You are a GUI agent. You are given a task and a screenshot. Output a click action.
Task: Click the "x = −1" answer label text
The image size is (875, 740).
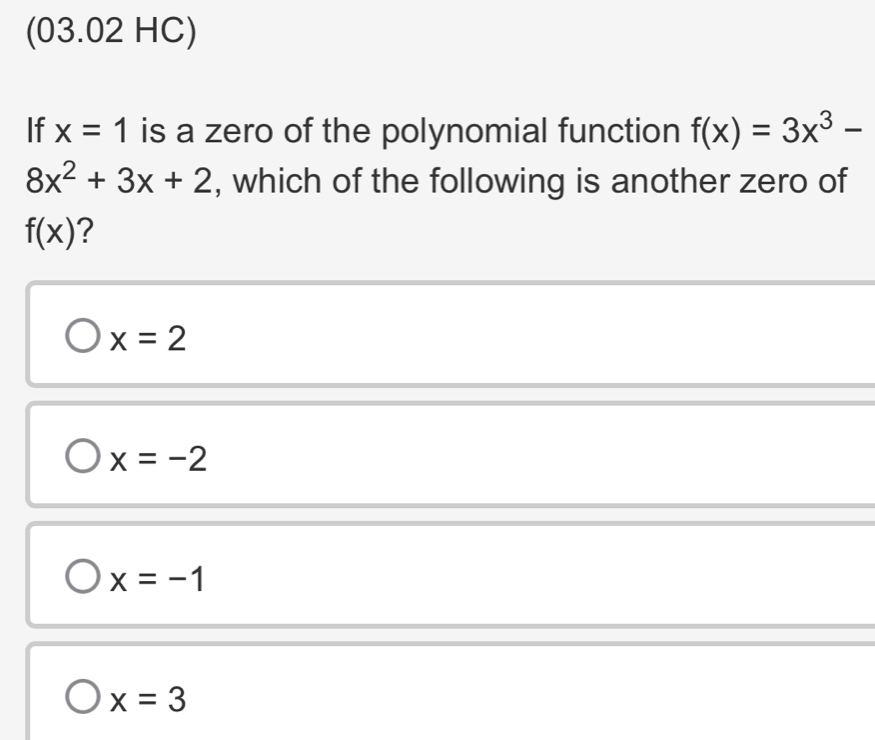point(158,578)
